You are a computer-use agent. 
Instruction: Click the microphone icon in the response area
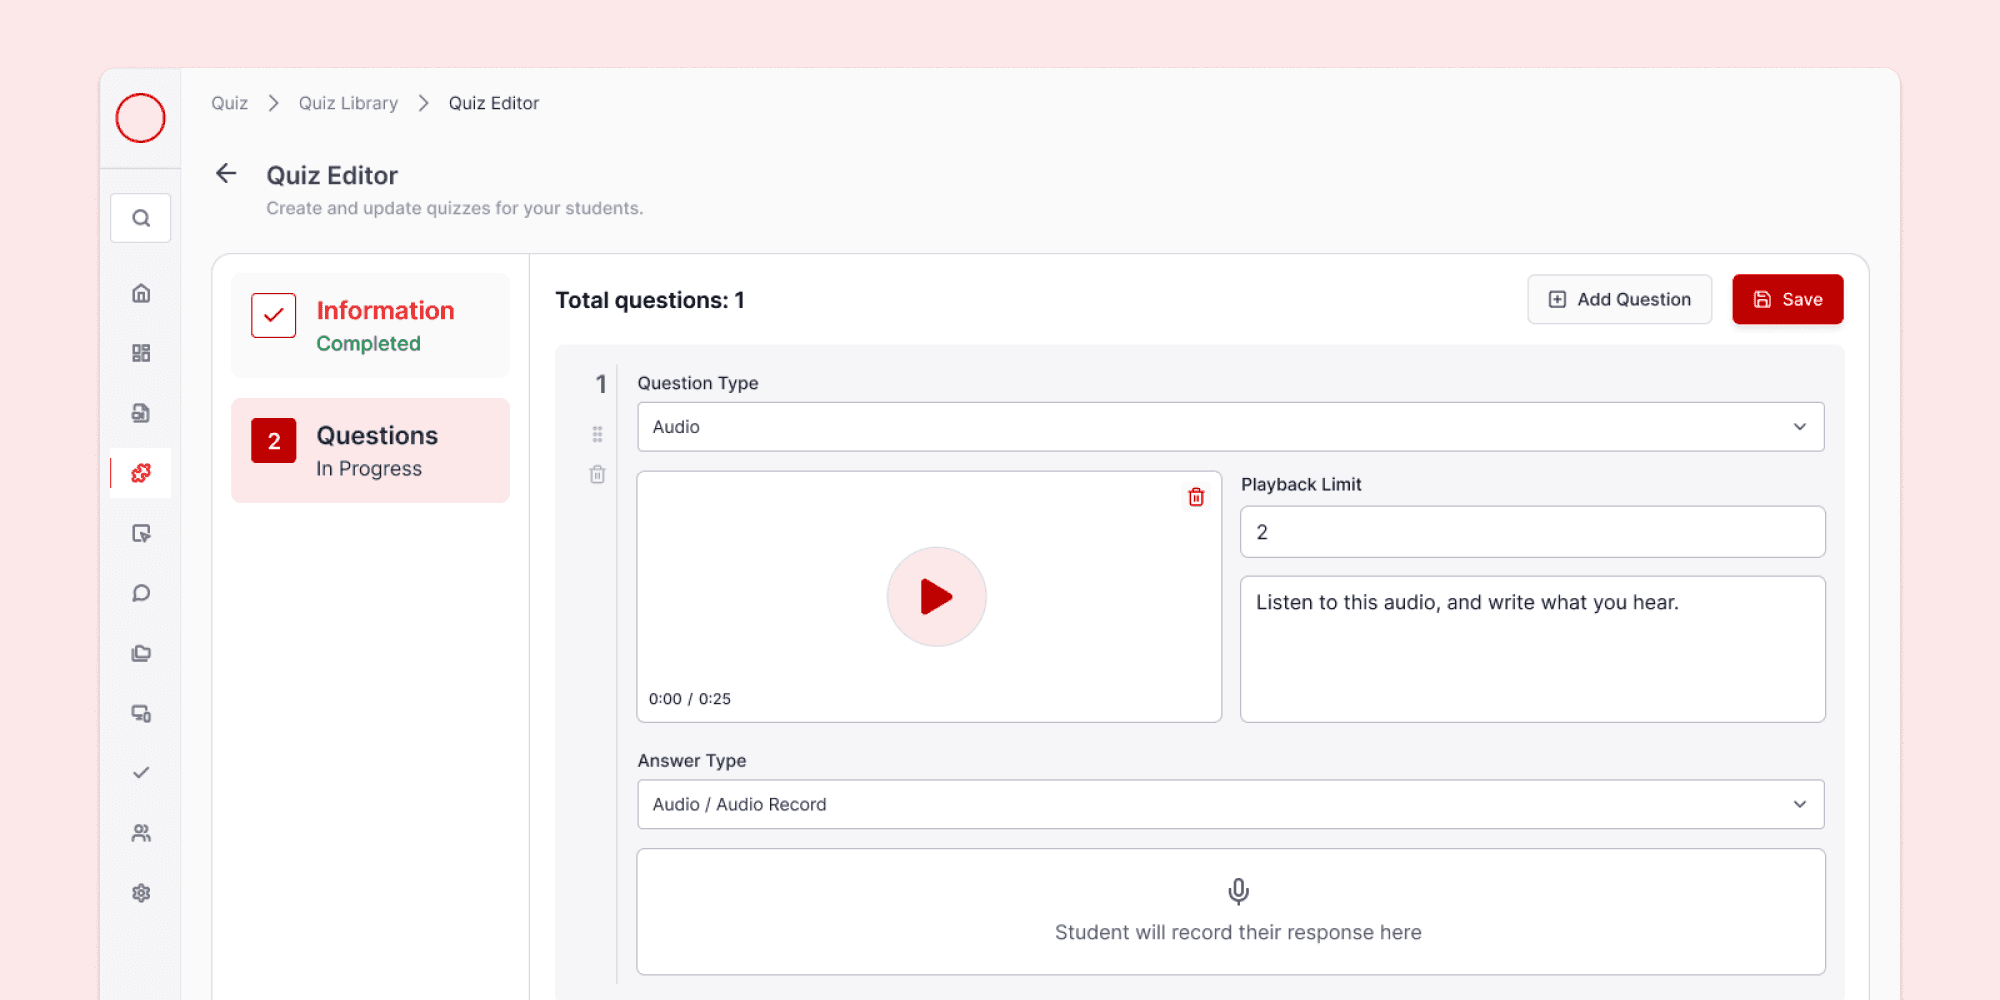coord(1238,891)
